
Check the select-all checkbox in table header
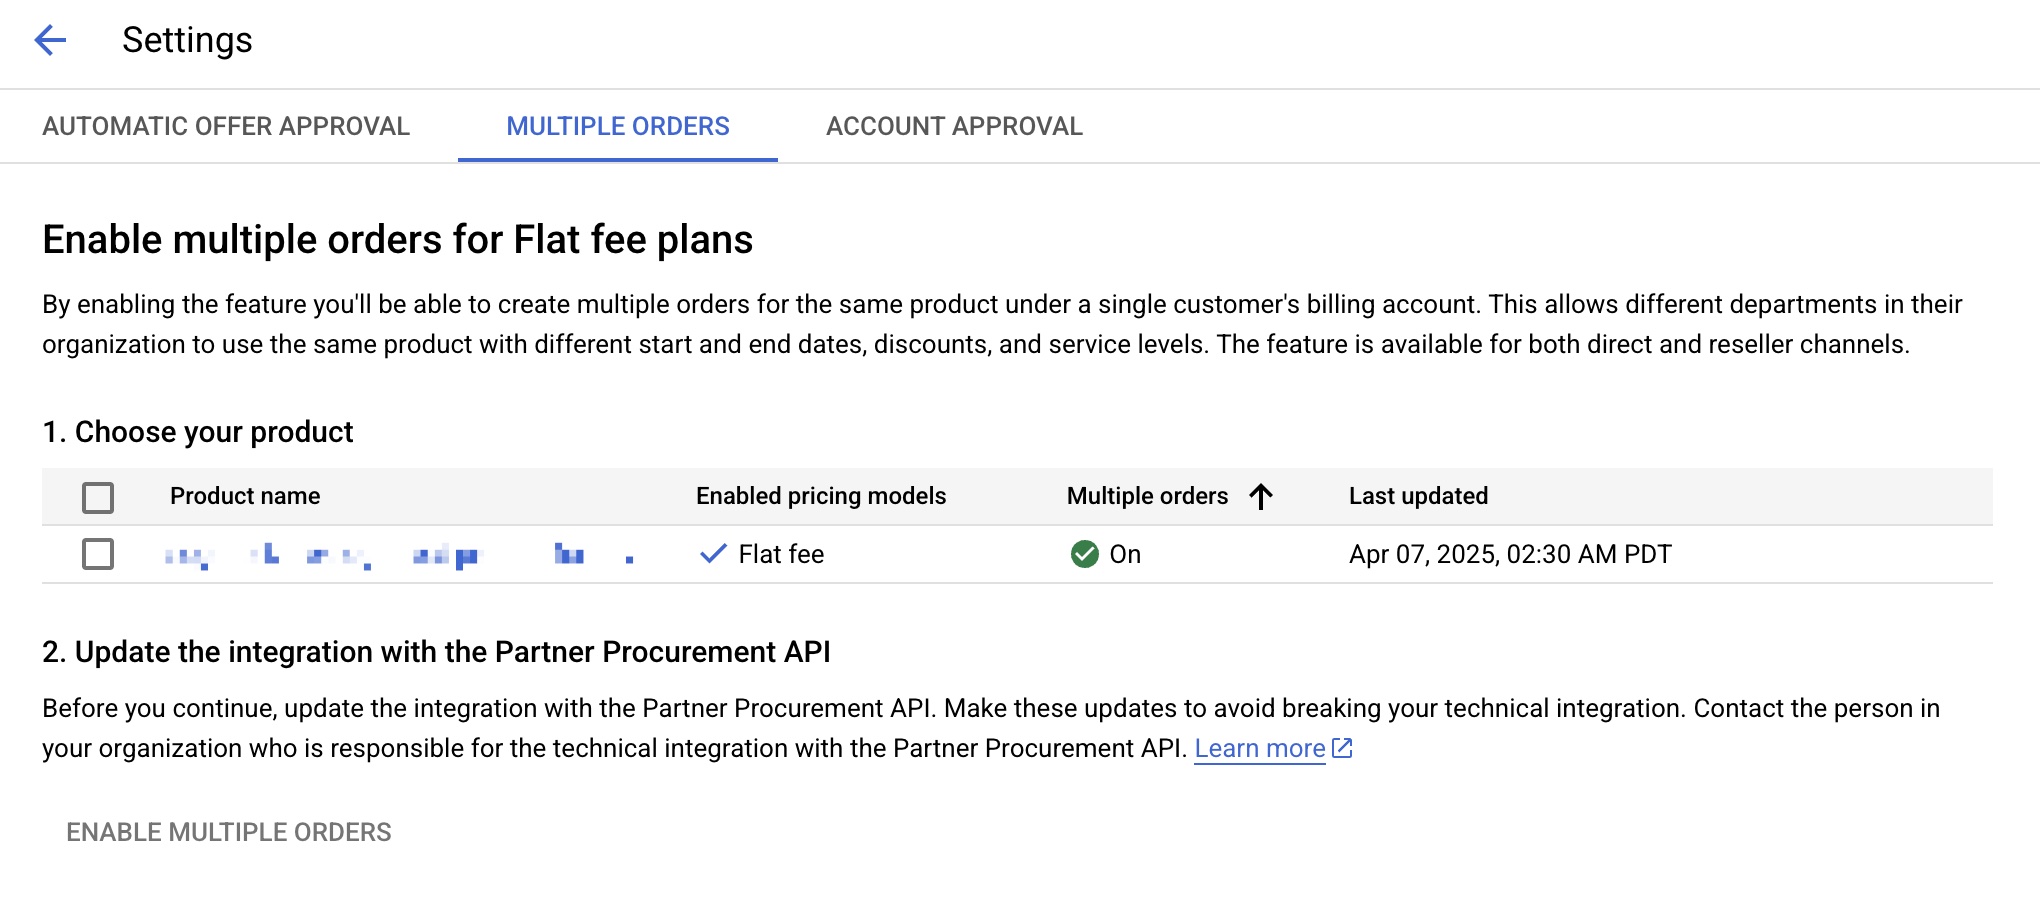(x=99, y=495)
